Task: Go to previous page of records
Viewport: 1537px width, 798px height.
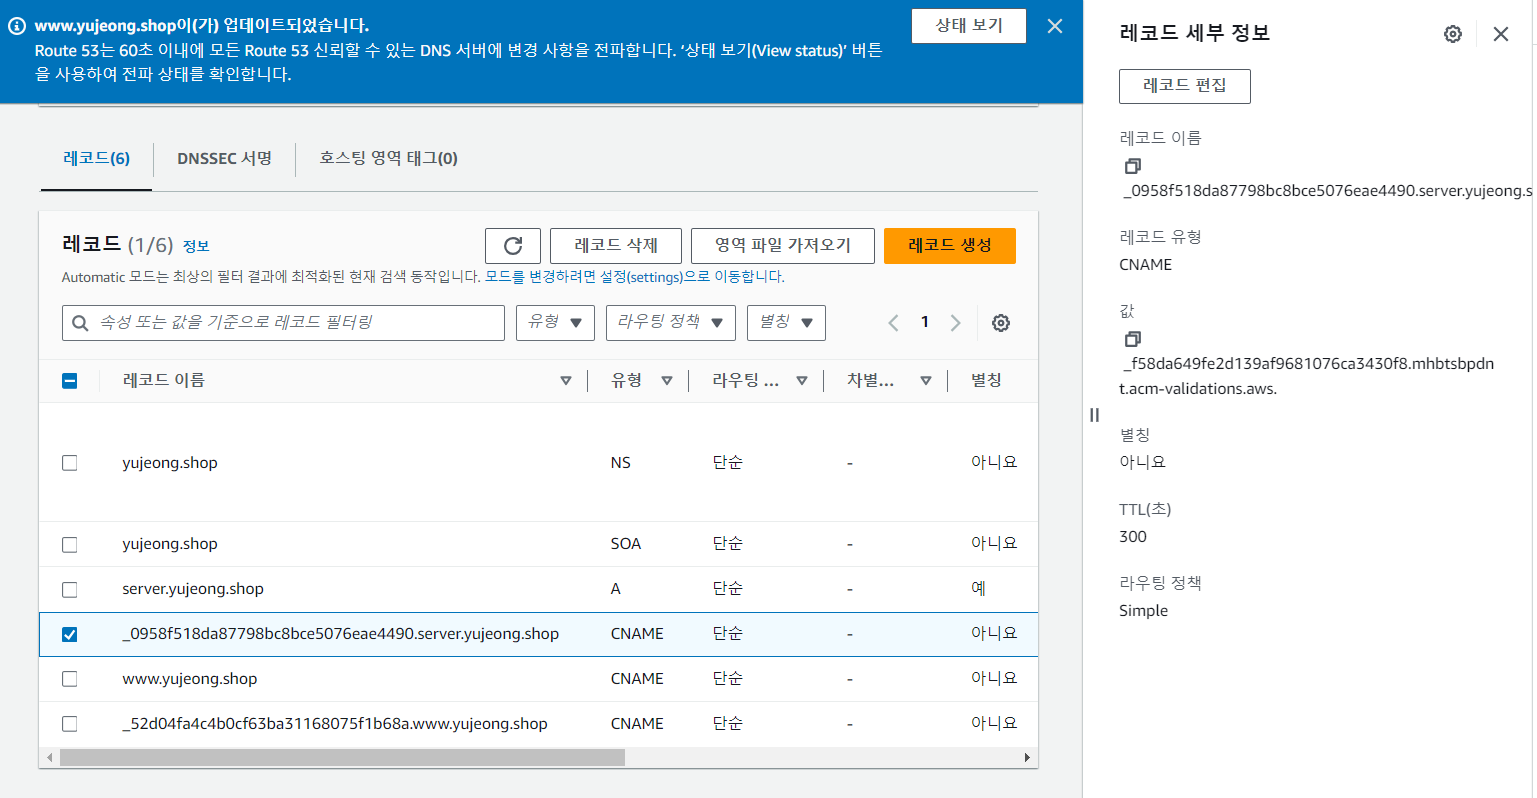Action: pos(893,323)
